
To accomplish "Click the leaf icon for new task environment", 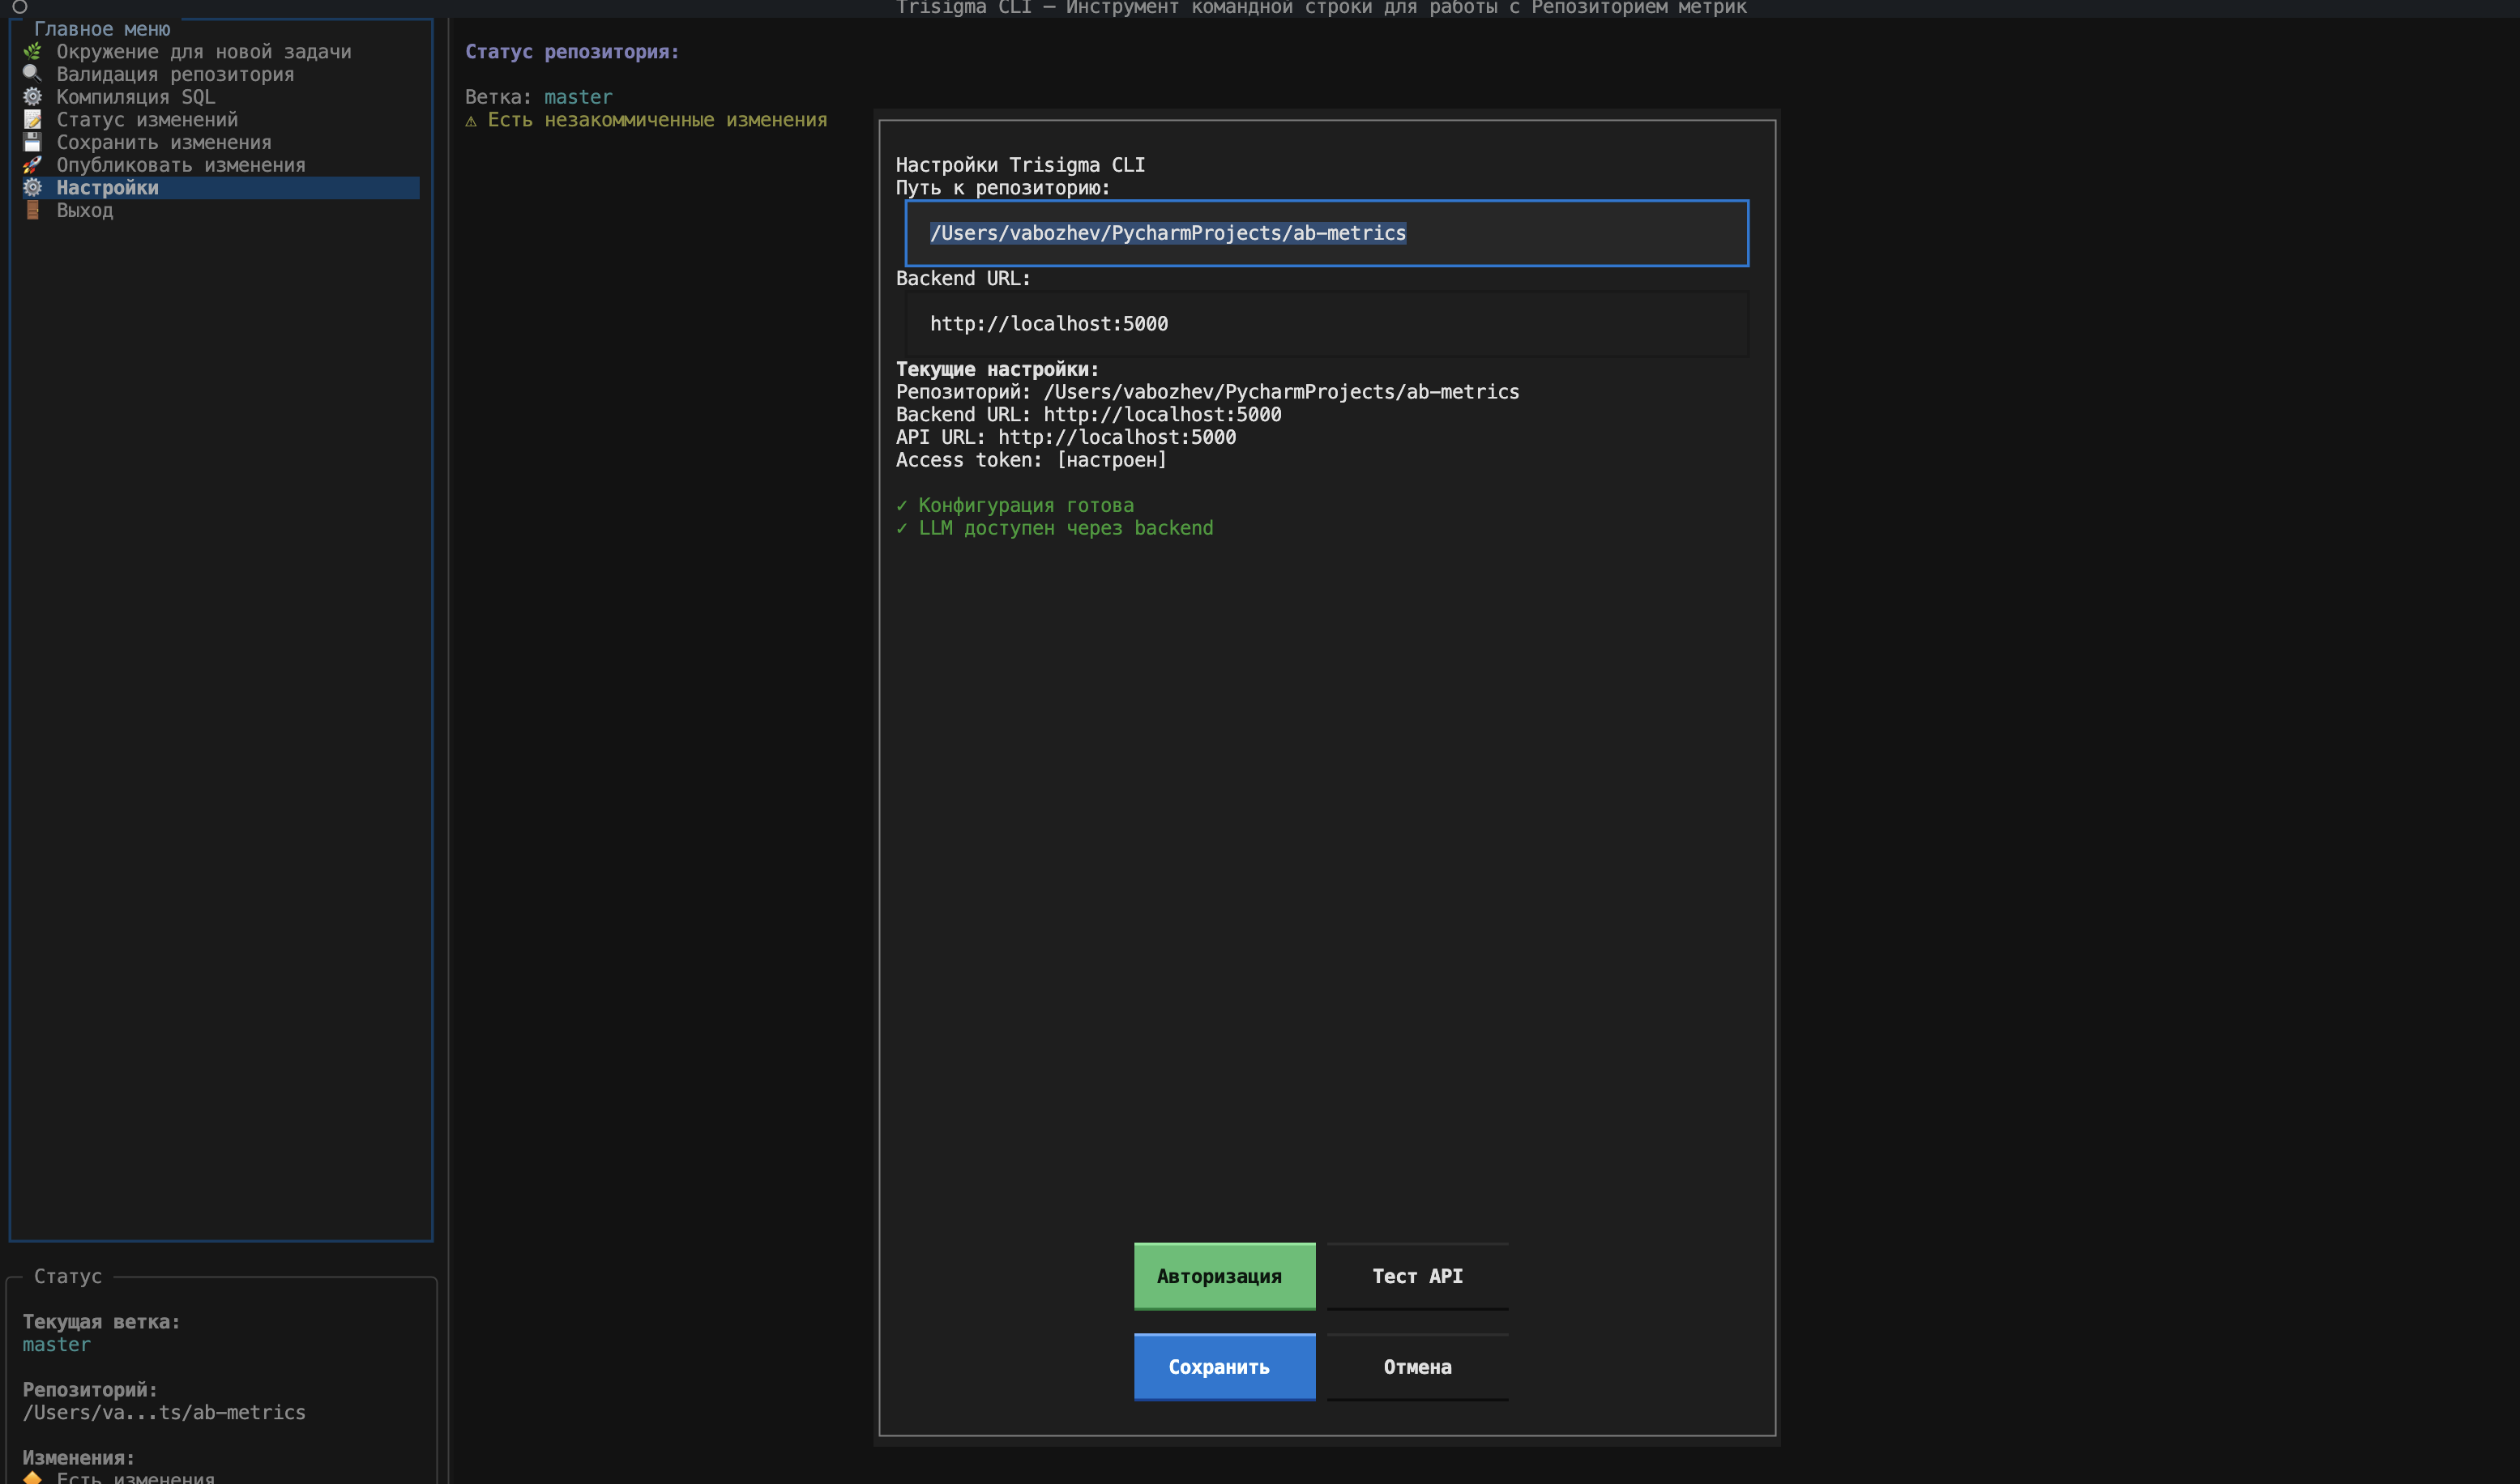I will (x=32, y=51).
